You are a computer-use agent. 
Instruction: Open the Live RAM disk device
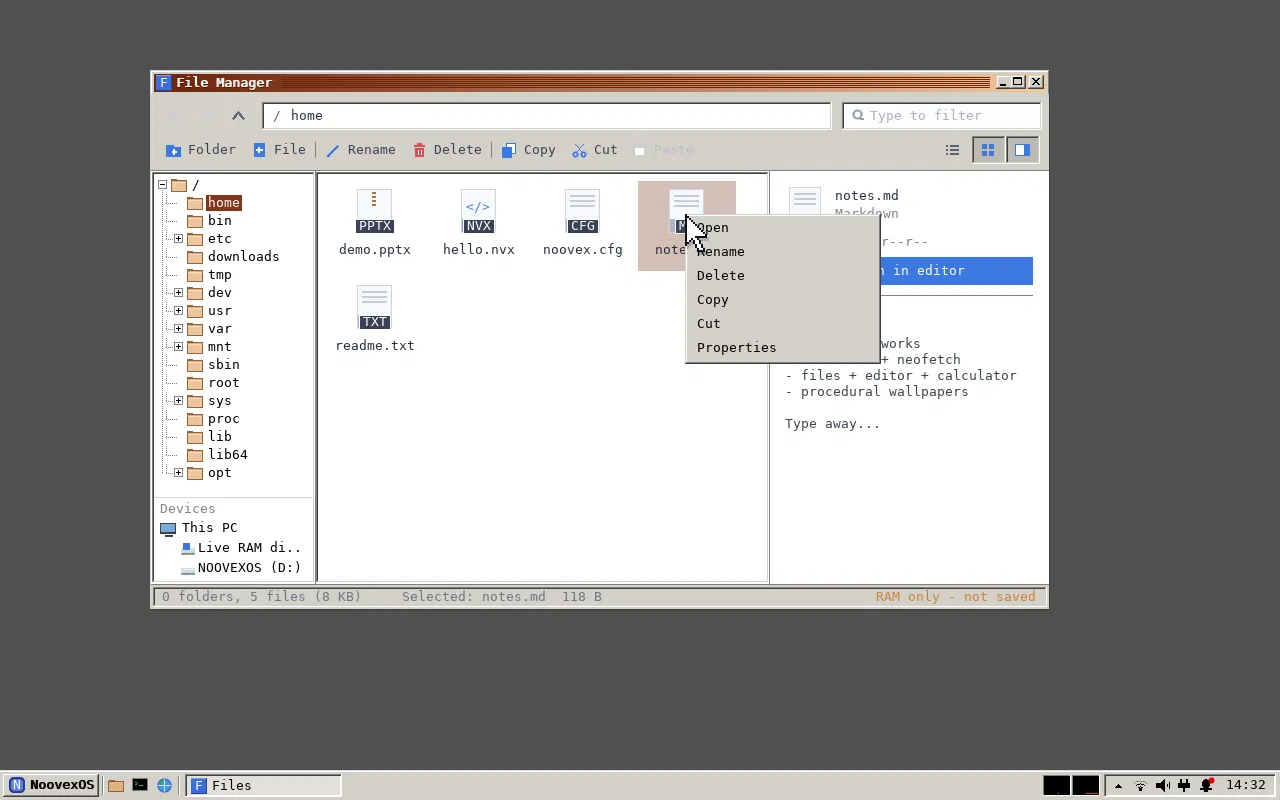click(x=241, y=548)
